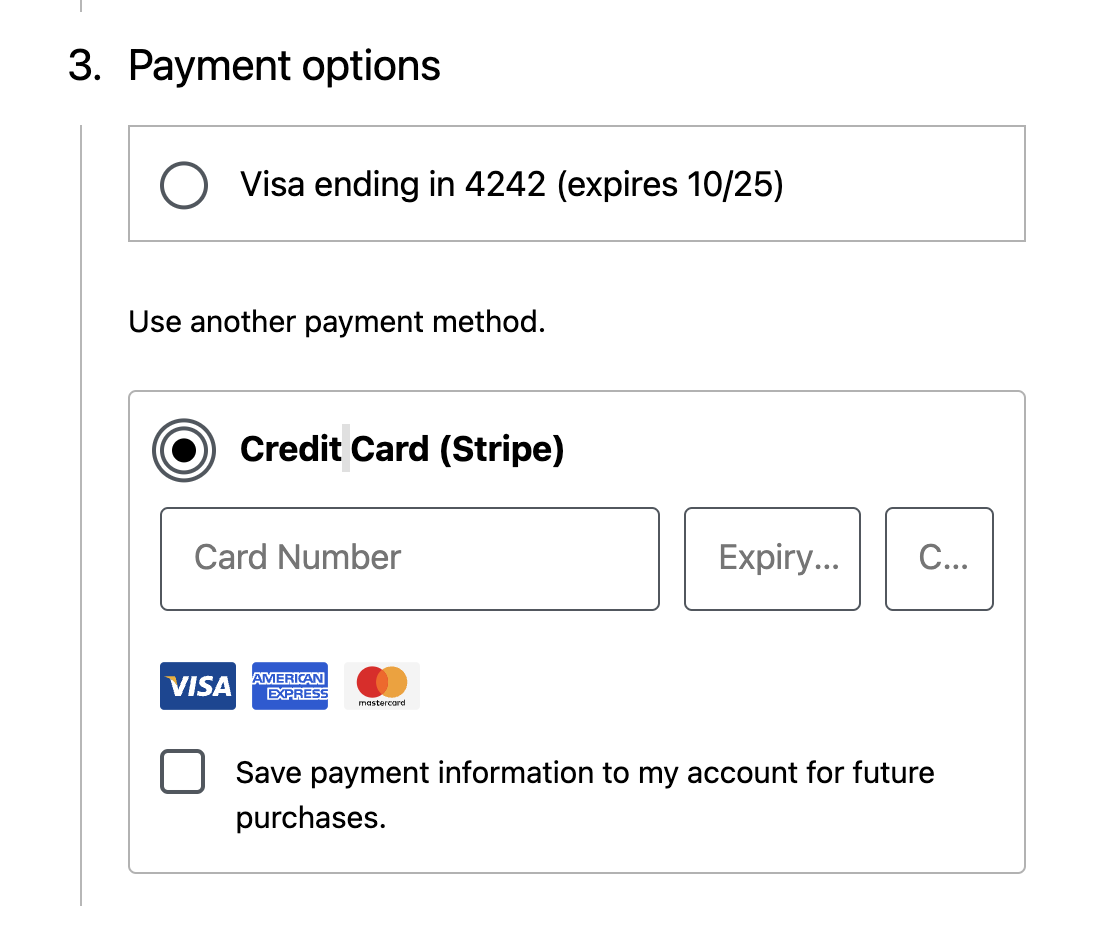Select the Credit Card (Stripe) radio button
The height and width of the screenshot is (938, 1120).
185,450
